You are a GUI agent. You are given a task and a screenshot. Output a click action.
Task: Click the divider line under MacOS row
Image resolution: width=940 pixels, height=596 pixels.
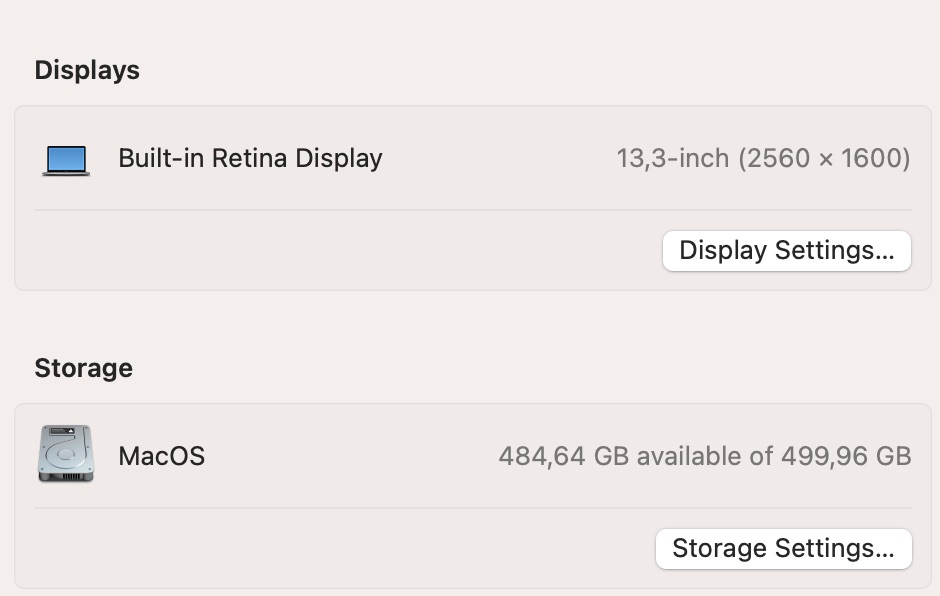472,508
